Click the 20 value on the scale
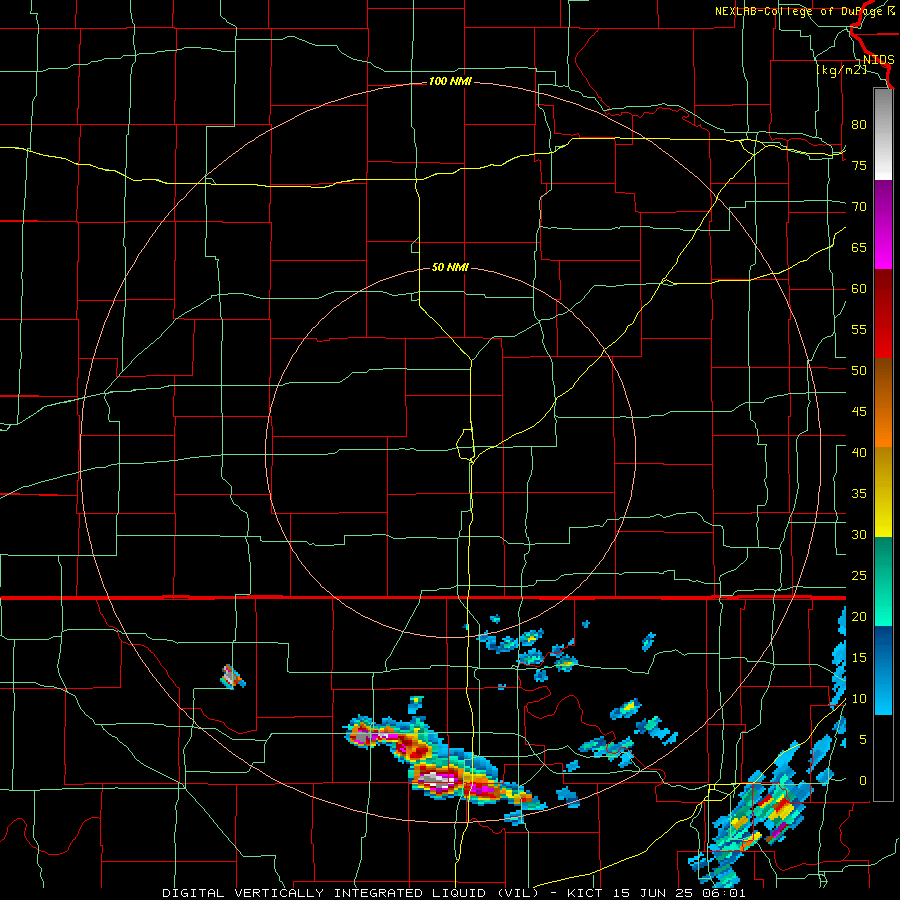 pyautogui.click(x=859, y=617)
